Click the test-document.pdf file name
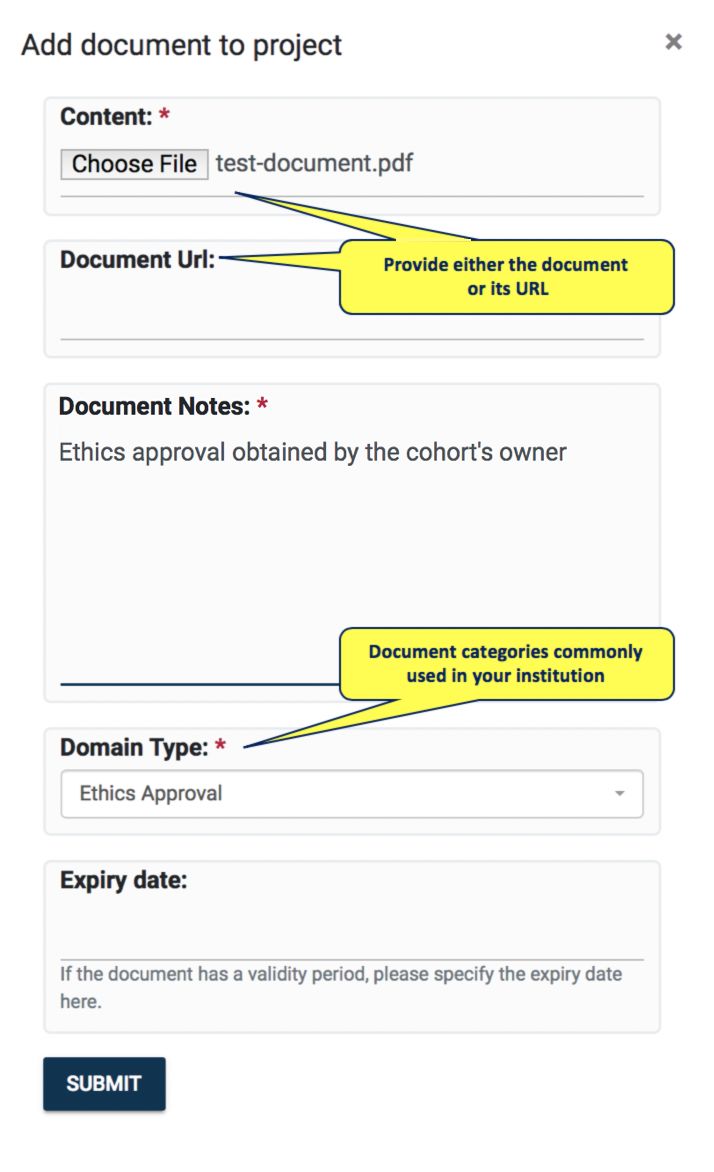The height and width of the screenshot is (1172, 714). point(314,163)
